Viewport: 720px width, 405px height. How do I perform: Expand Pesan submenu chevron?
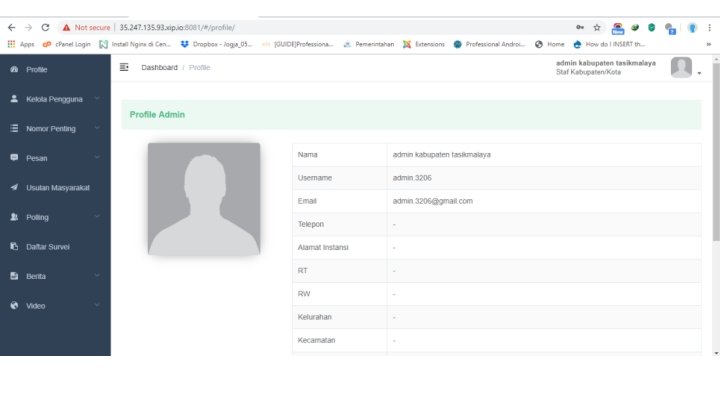point(97,157)
